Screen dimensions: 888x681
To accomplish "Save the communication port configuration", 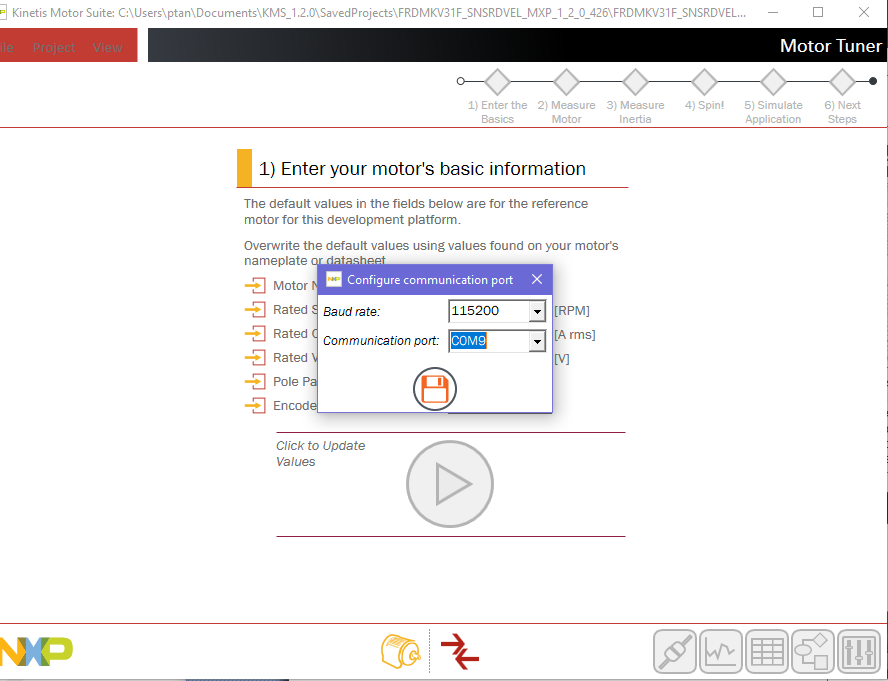I will [435, 389].
